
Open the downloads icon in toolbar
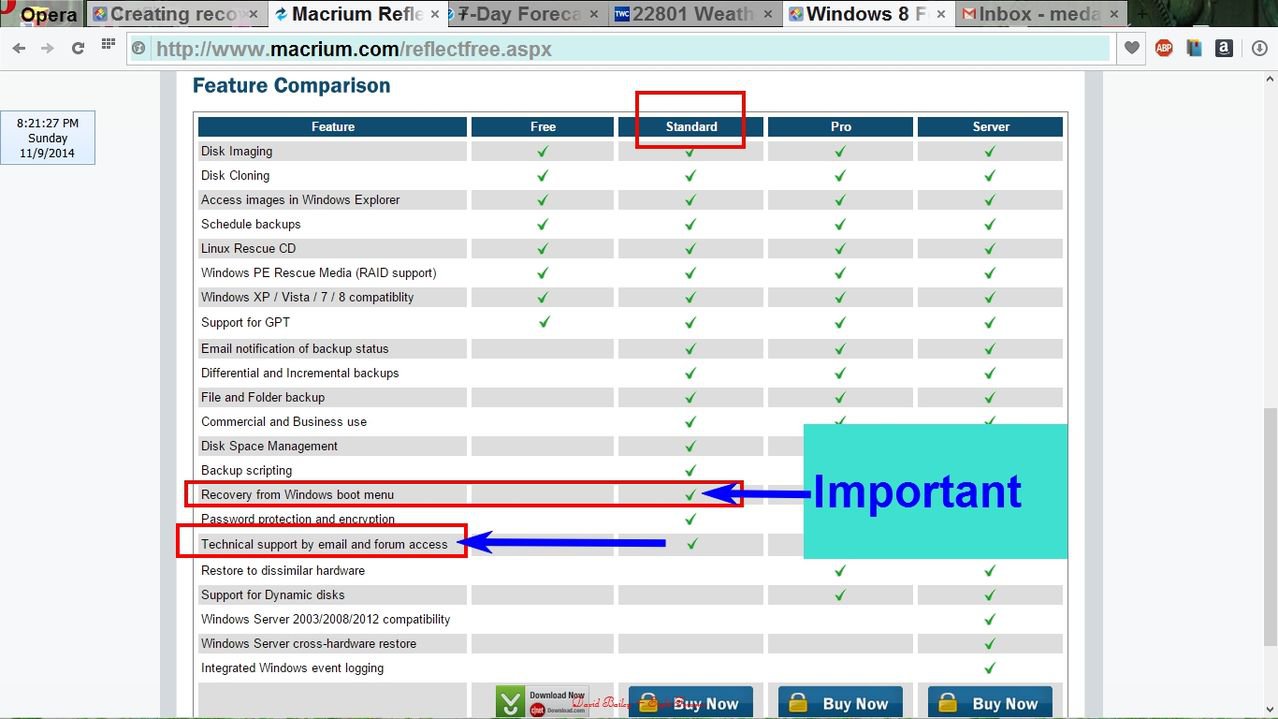[x=1260, y=48]
